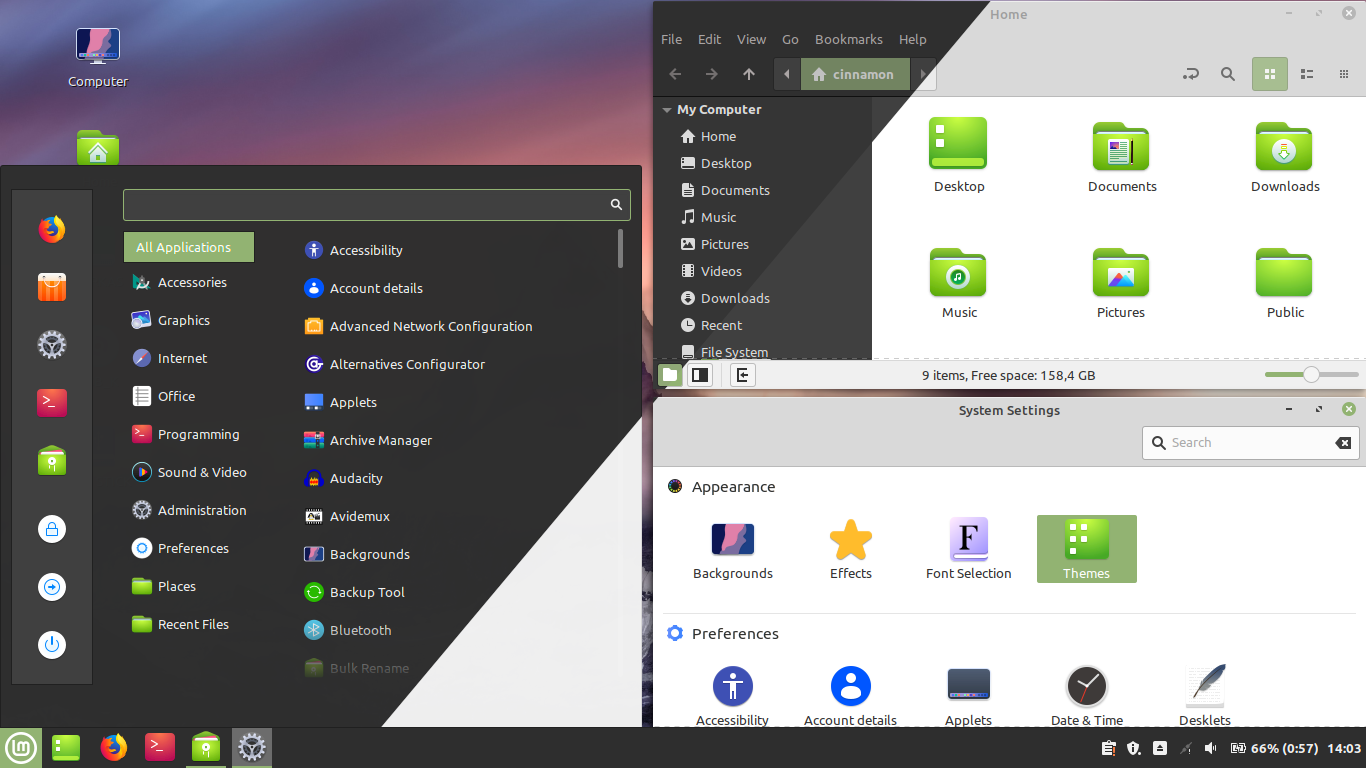Open the Mint menu button on the panel
The width and height of the screenshot is (1366, 768).
tap(21, 747)
